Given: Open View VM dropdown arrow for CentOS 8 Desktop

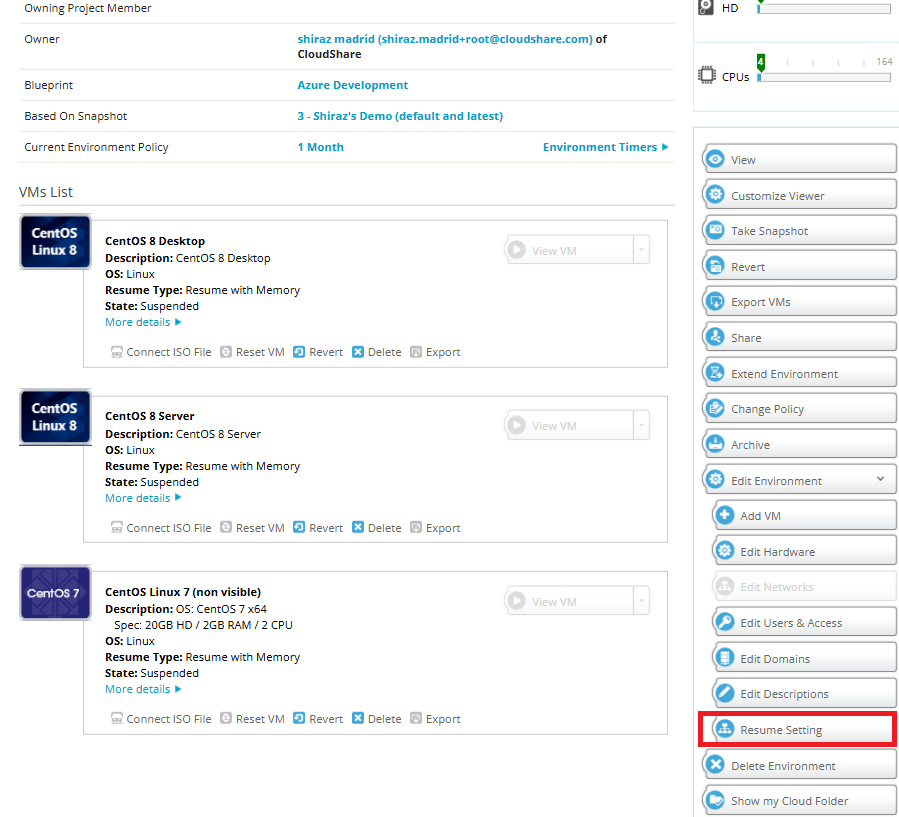Looking at the screenshot, I should click(x=642, y=250).
